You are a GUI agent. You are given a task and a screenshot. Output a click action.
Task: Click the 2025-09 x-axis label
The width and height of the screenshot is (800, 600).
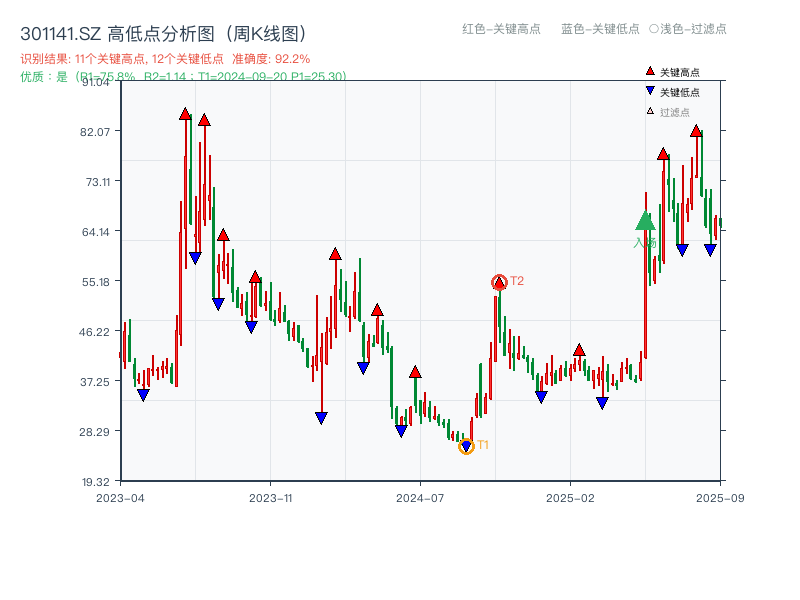point(719,496)
